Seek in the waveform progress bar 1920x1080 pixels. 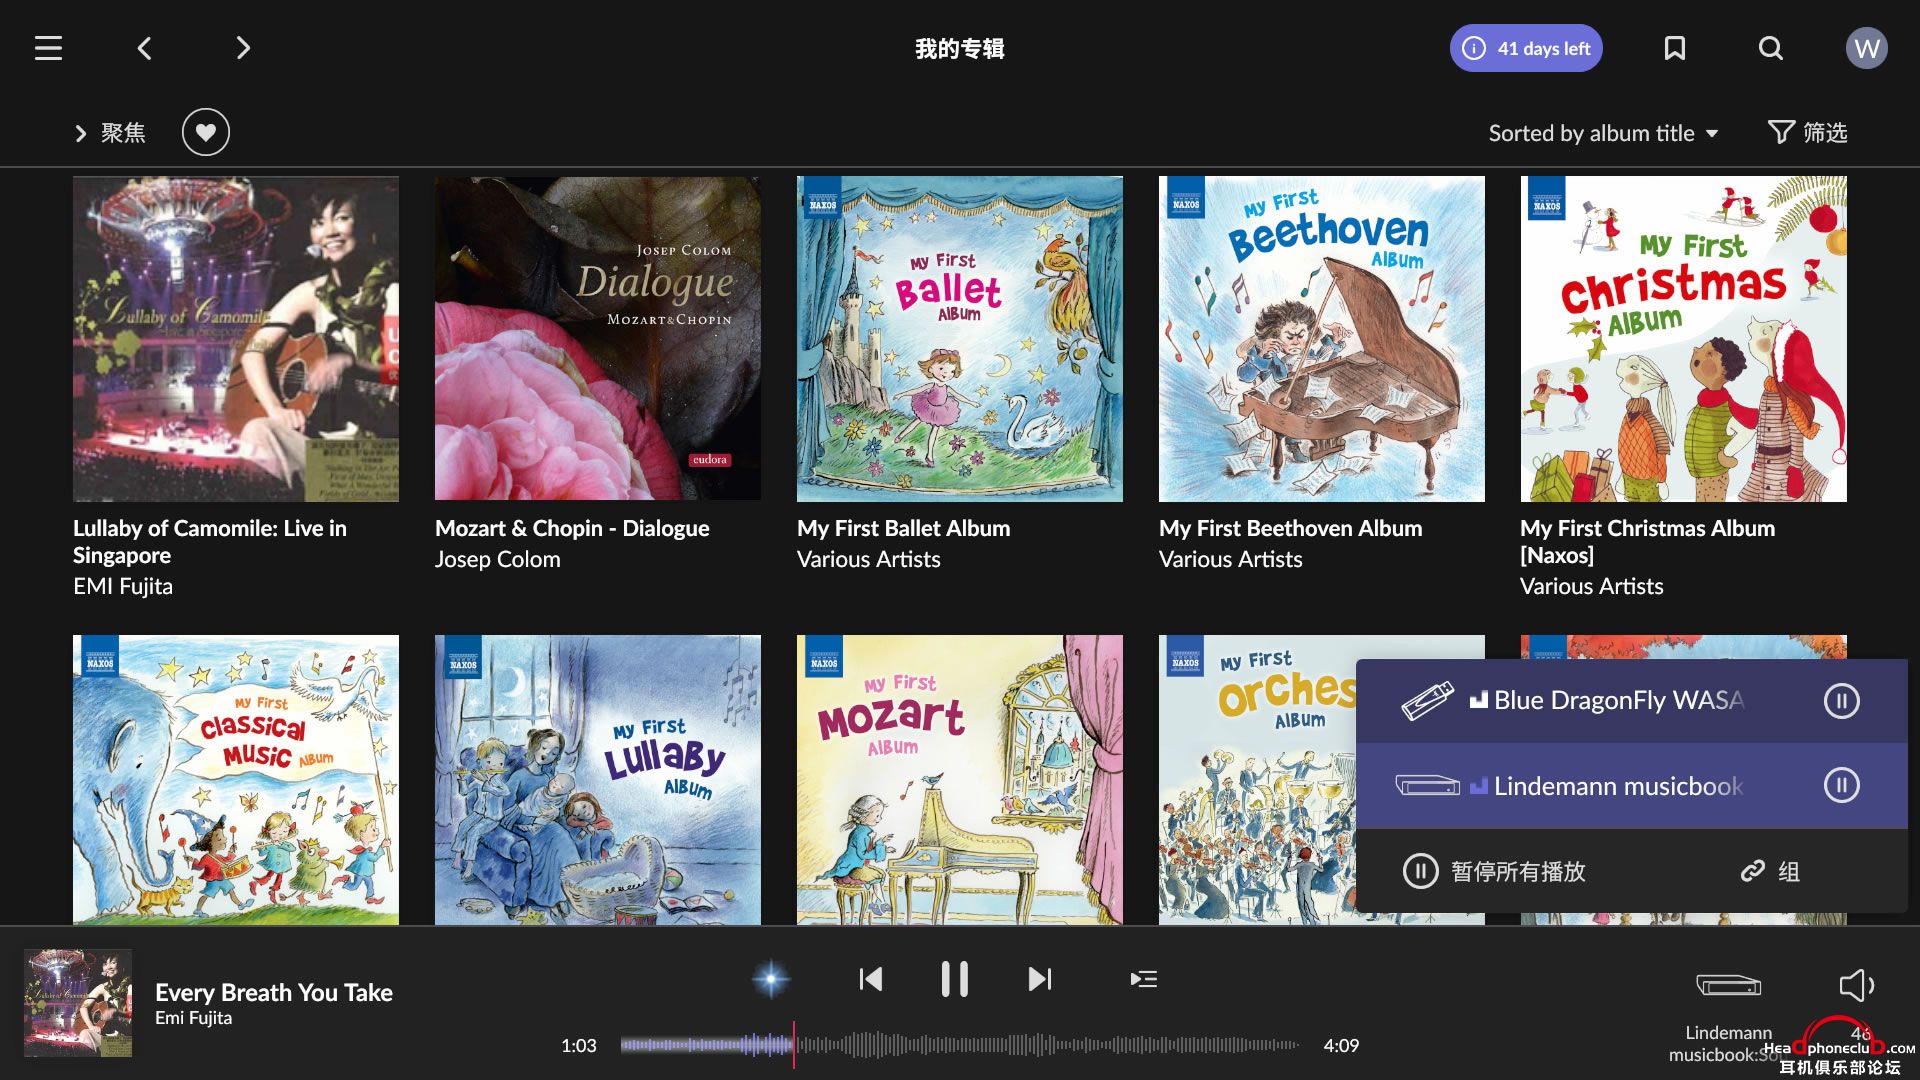pos(960,1045)
